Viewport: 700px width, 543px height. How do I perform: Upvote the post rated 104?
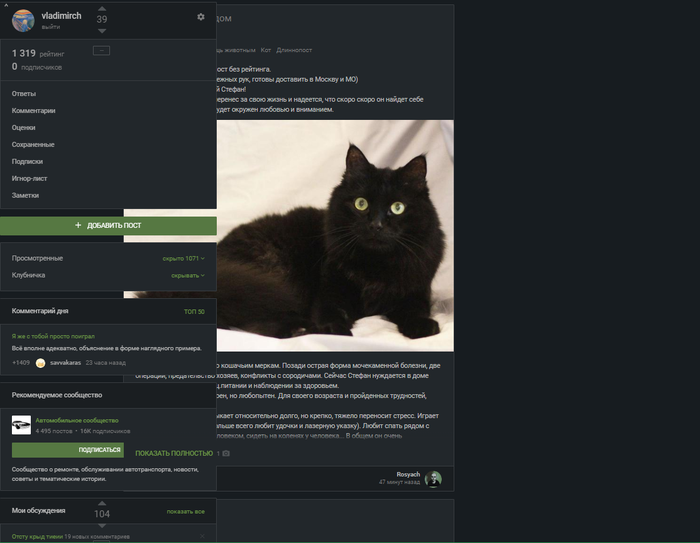(102, 502)
